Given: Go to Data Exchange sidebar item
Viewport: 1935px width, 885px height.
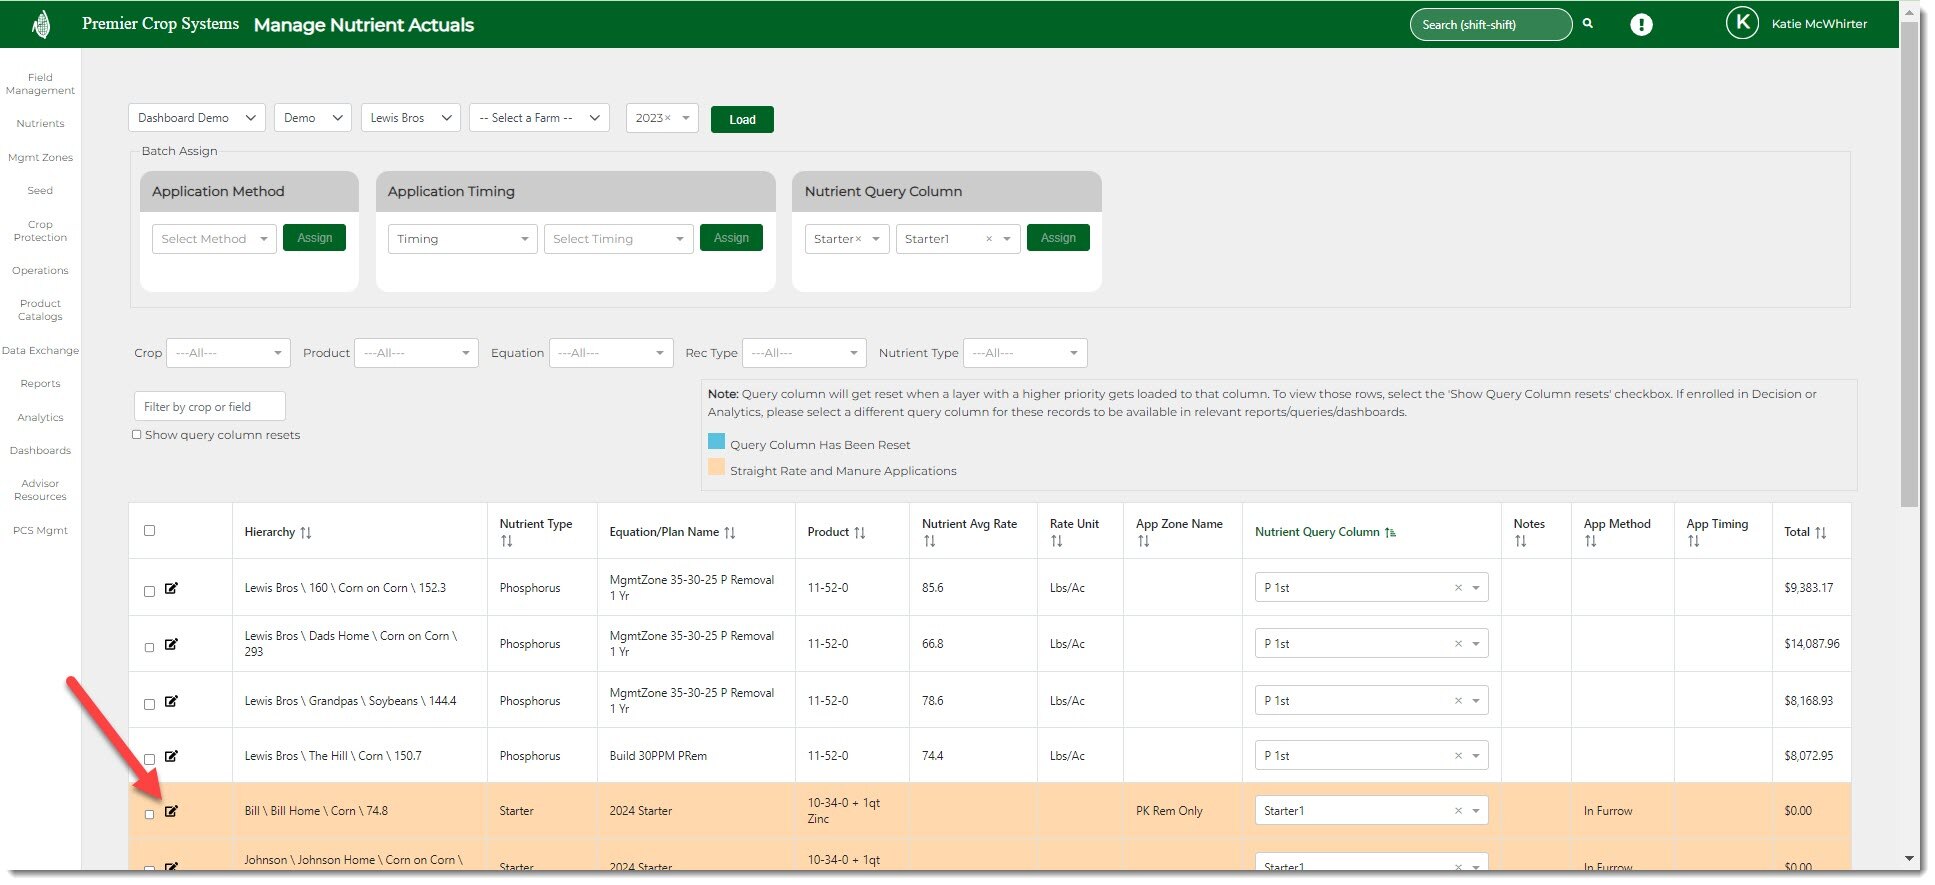Looking at the screenshot, I should pos(40,351).
